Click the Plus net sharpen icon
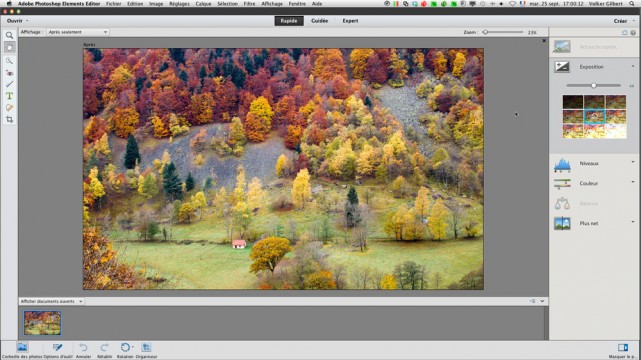This screenshot has width=641, height=360. [x=562, y=223]
